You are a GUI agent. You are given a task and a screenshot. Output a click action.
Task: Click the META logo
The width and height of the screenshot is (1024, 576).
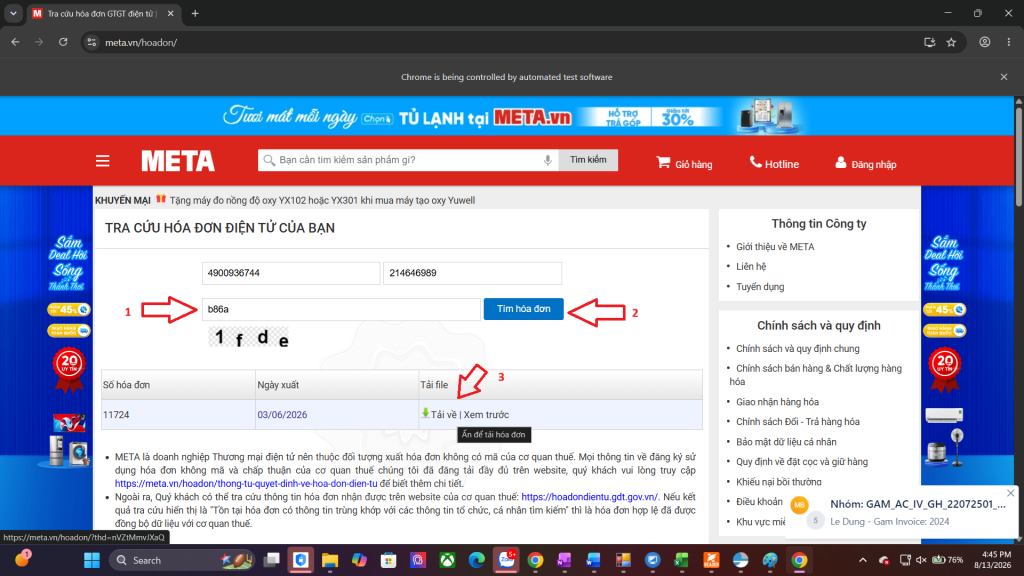pyautogui.click(x=178, y=161)
